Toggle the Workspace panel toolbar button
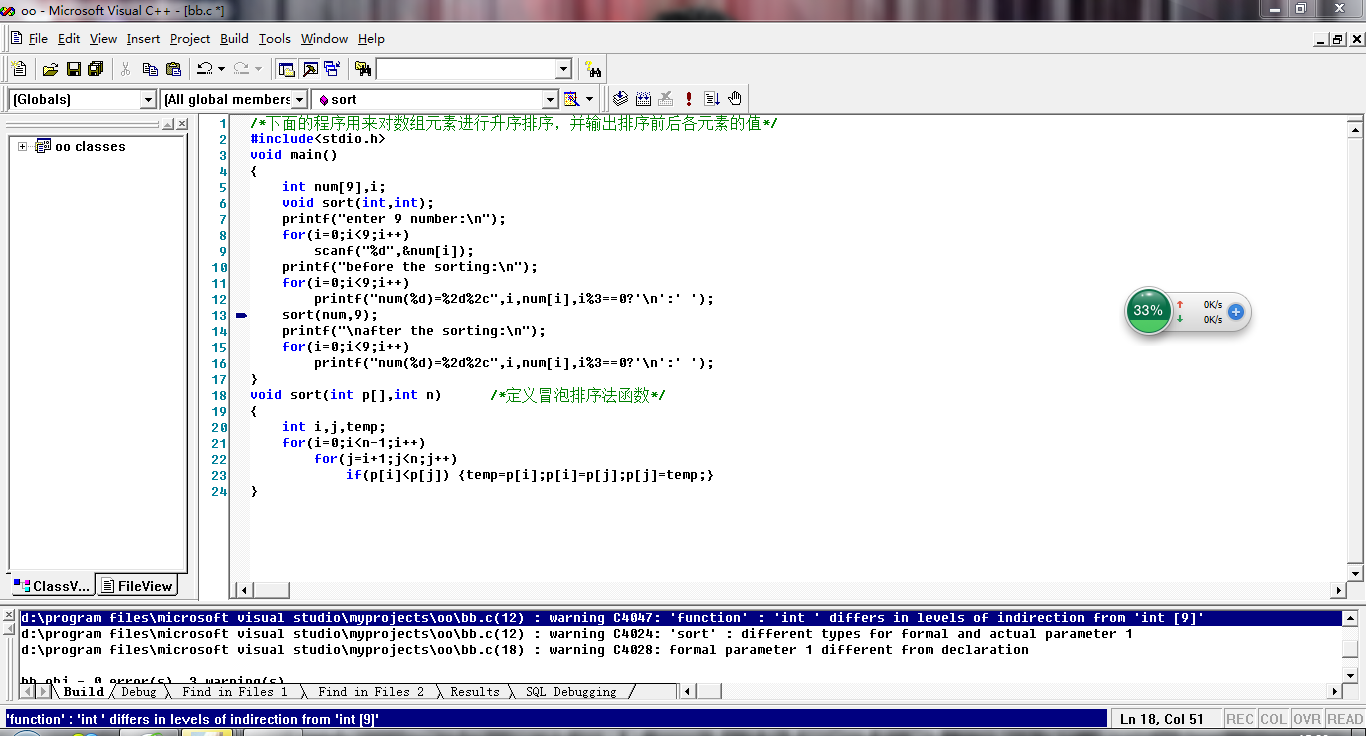 286,69
